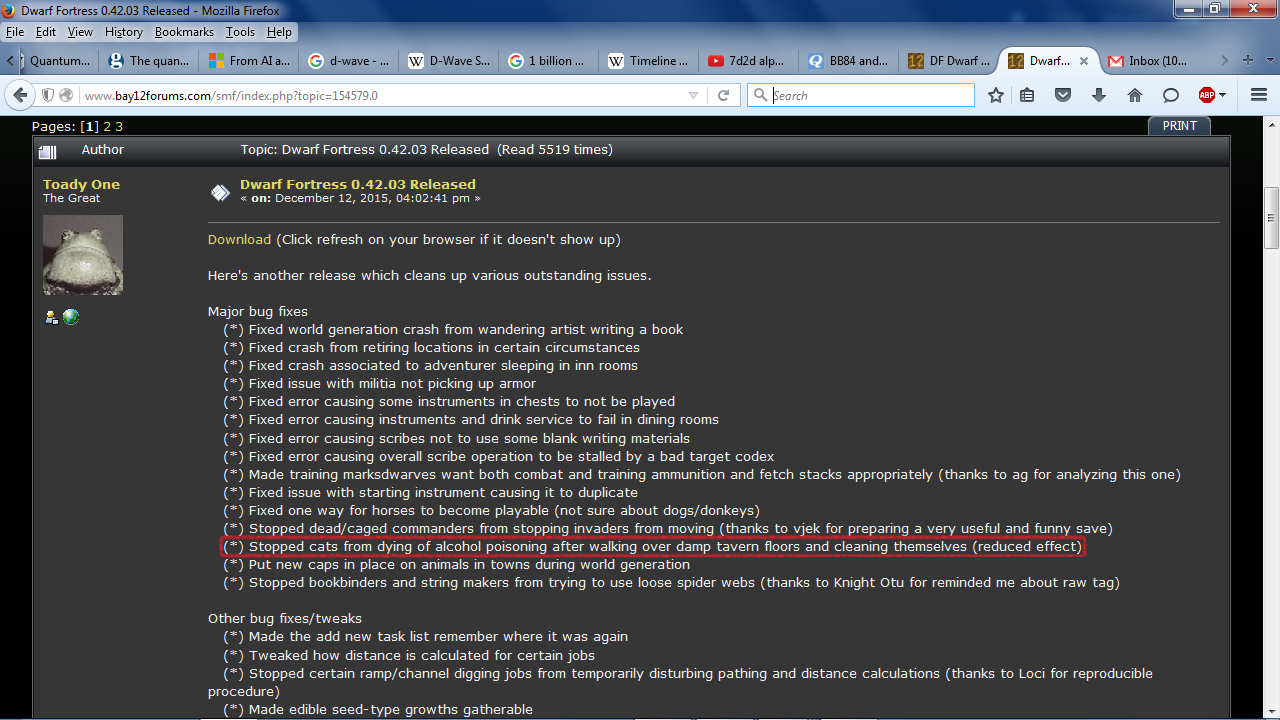
Task: Open the URL history dropdown arrow
Action: (693, 95)
